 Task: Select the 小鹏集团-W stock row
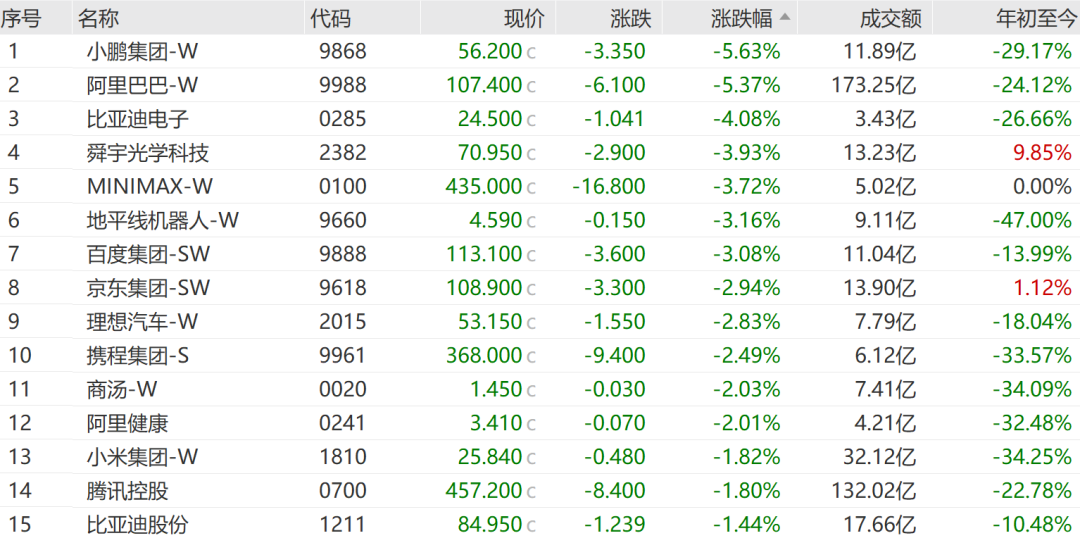tap(540, 51)
